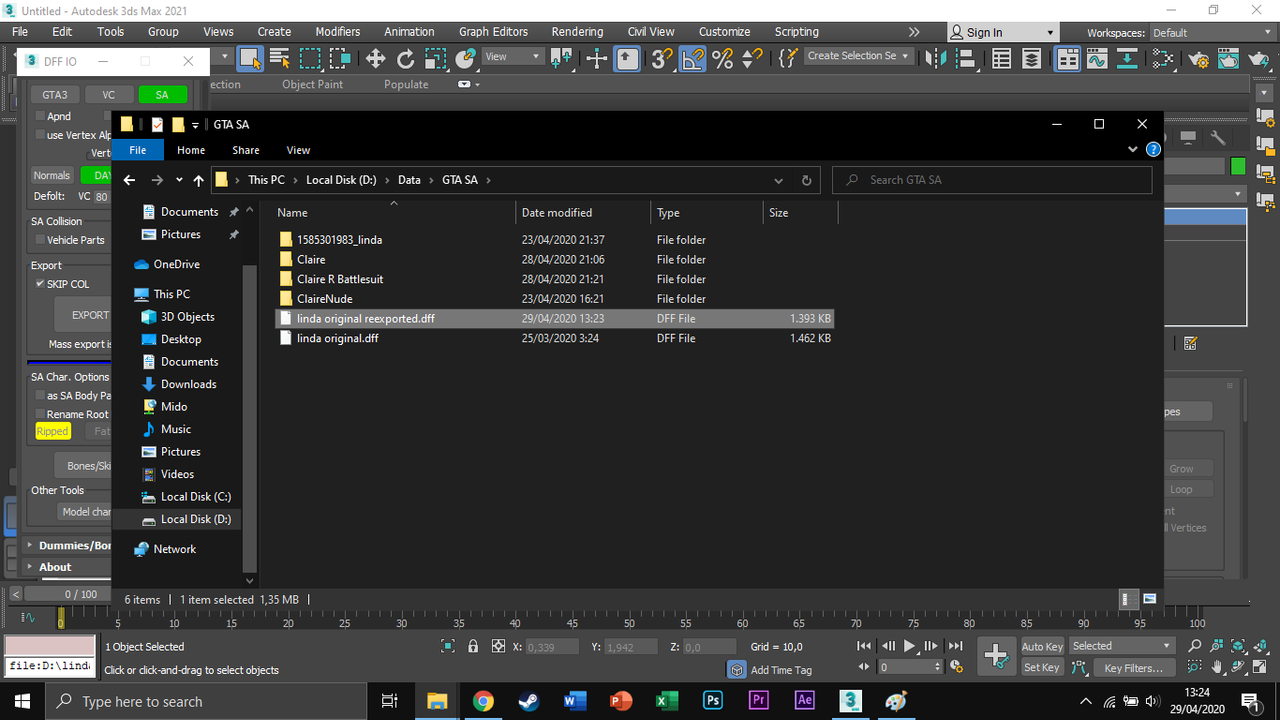The image size is (1280, 720).
Task: Open the Rendering menu
Action: [x=577, y=32]
